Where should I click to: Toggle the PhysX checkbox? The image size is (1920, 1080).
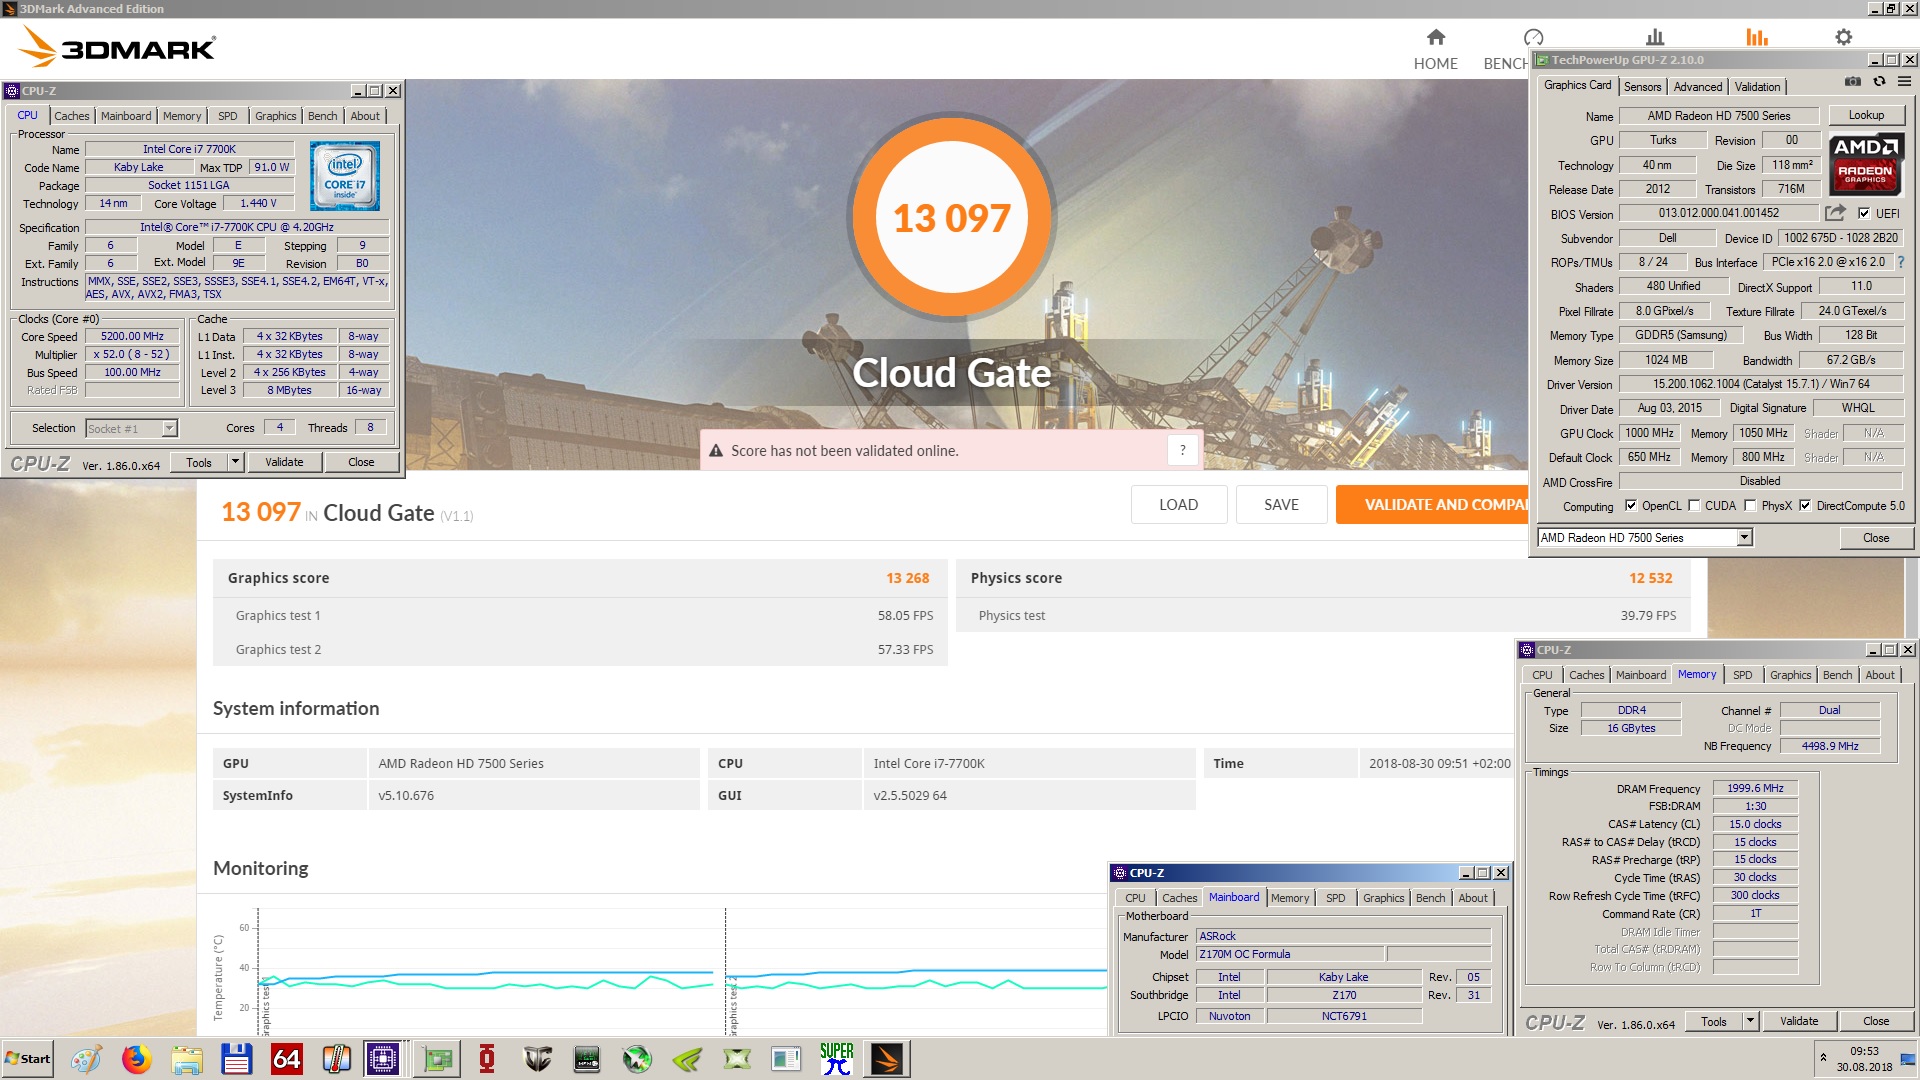[x=1750, y=506]
